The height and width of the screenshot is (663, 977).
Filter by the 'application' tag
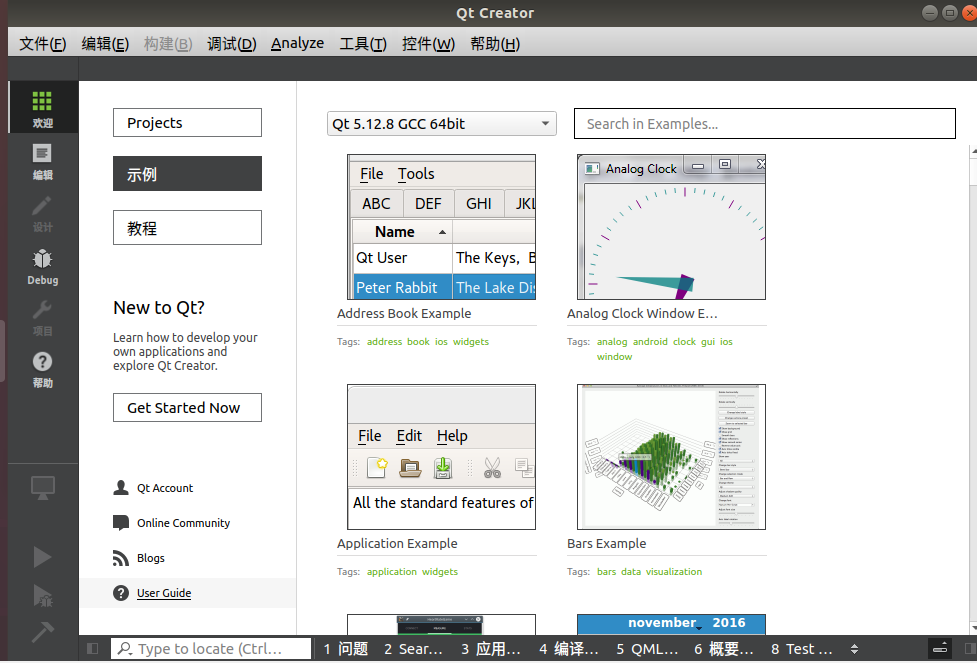[391, 571]
